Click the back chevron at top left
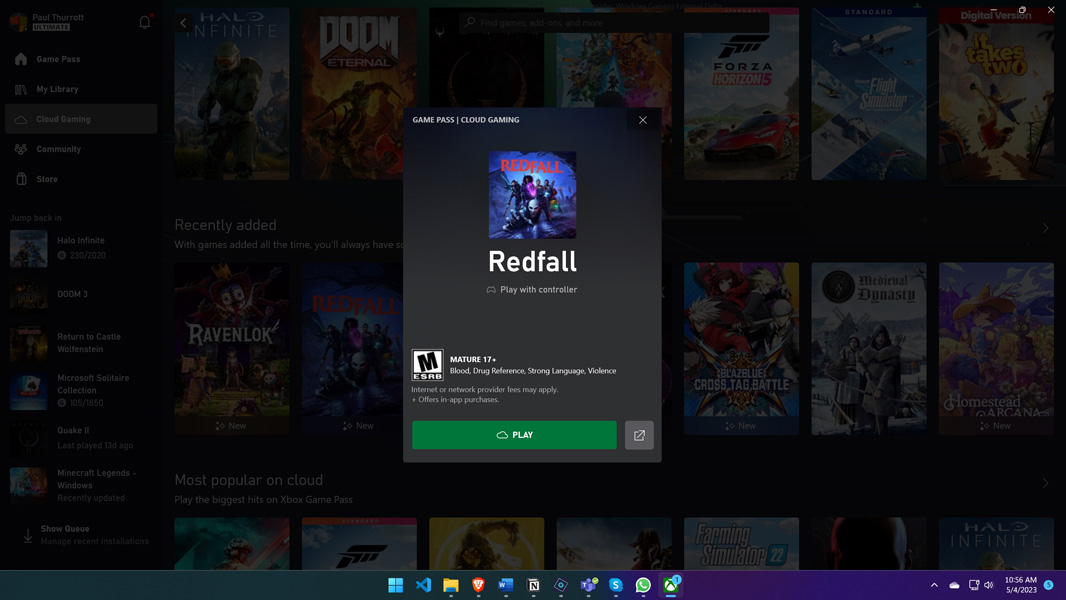The height and width of the screenshot is (600, 1066). pos(183,21)
